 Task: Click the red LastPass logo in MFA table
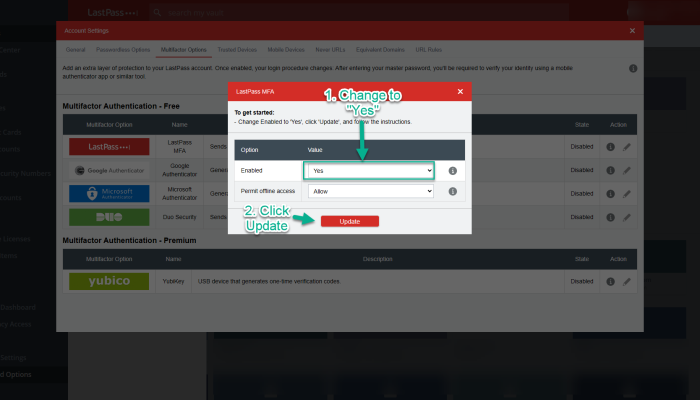click(x=109, y=147)
